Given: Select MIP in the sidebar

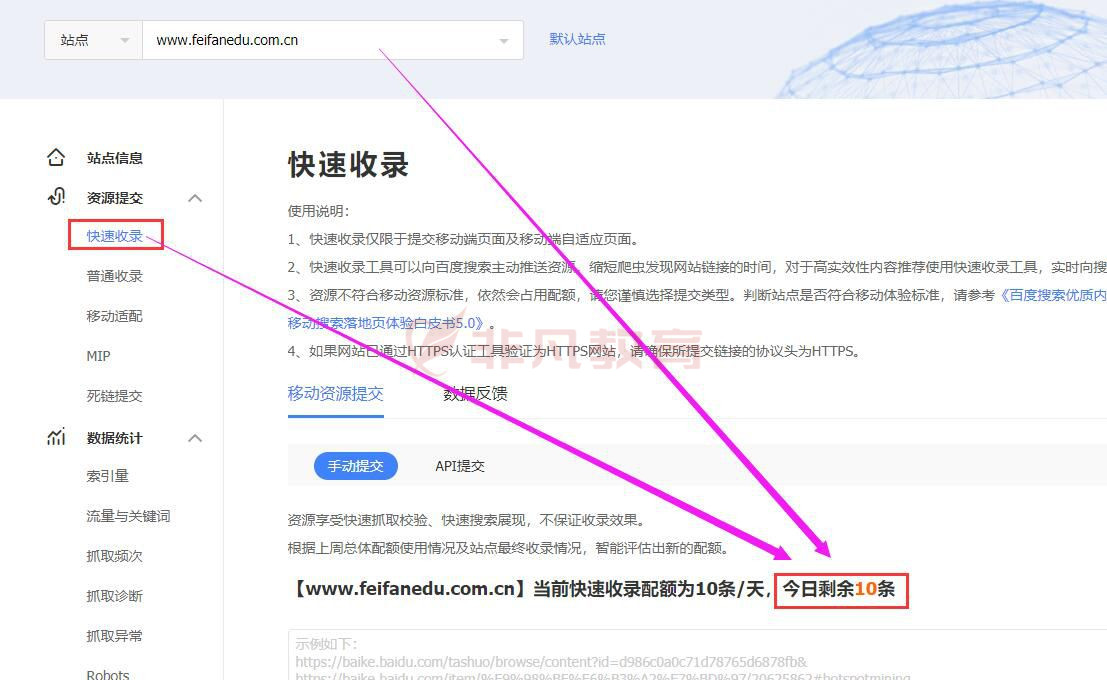Looking at the screenshot, I should (x=98, y=356).
